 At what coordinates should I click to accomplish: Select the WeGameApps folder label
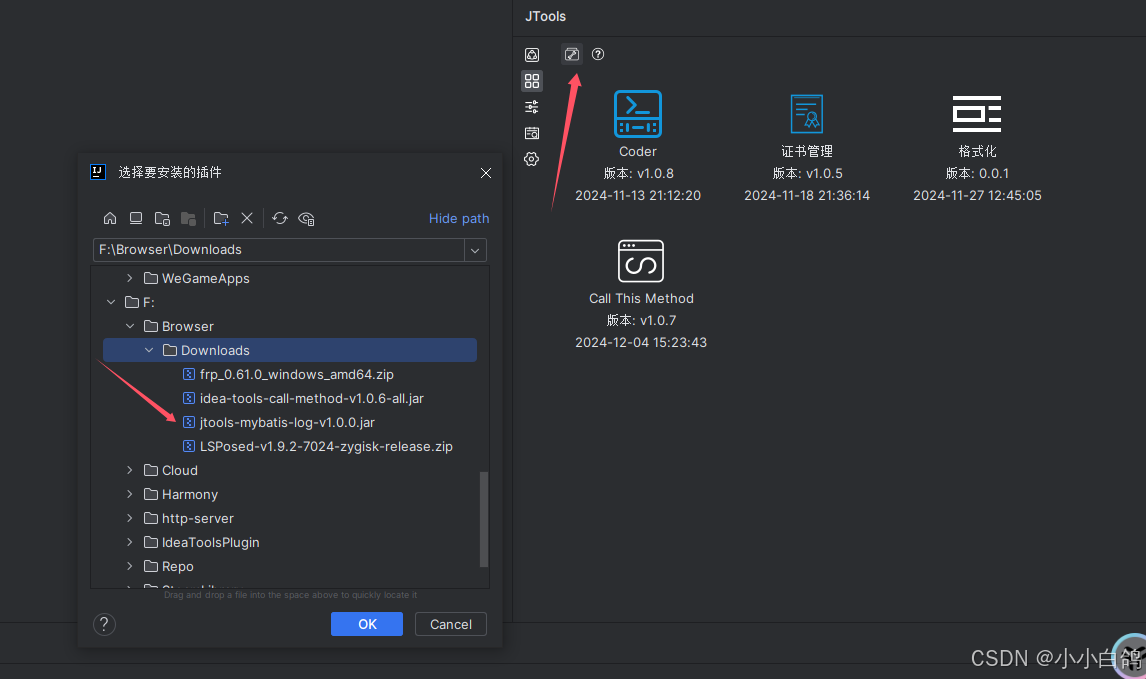[x=205, y=278]
